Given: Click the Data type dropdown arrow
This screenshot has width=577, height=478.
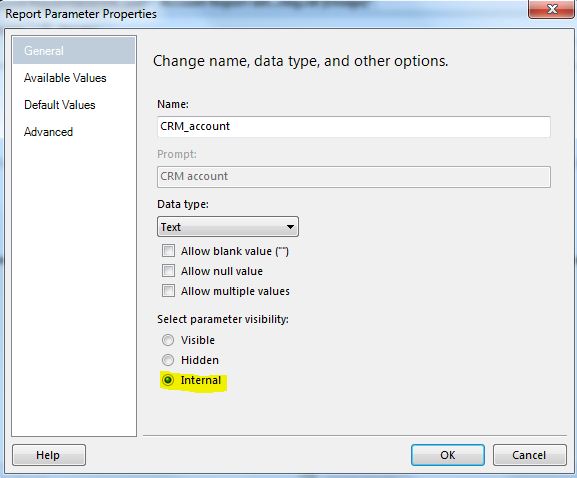Looking at the screenshot, I should pyautogui.click(x=290, y=227).
